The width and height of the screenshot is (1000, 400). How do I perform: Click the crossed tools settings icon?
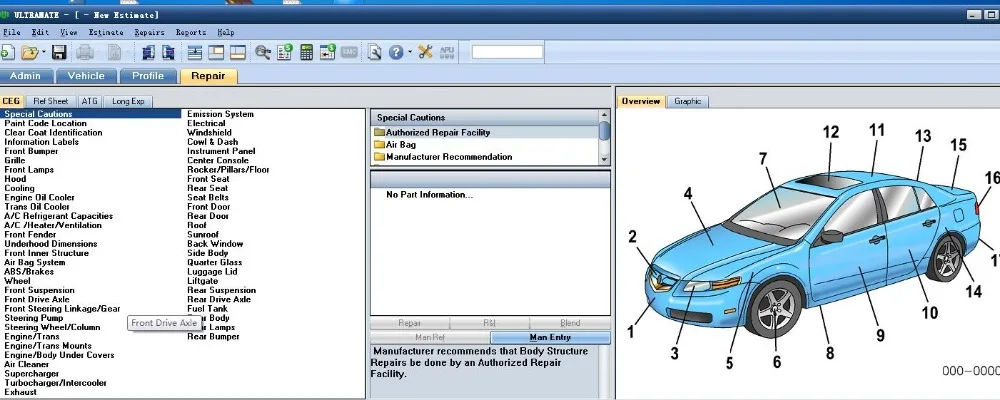pyautogui.click(x=425, y=52)
